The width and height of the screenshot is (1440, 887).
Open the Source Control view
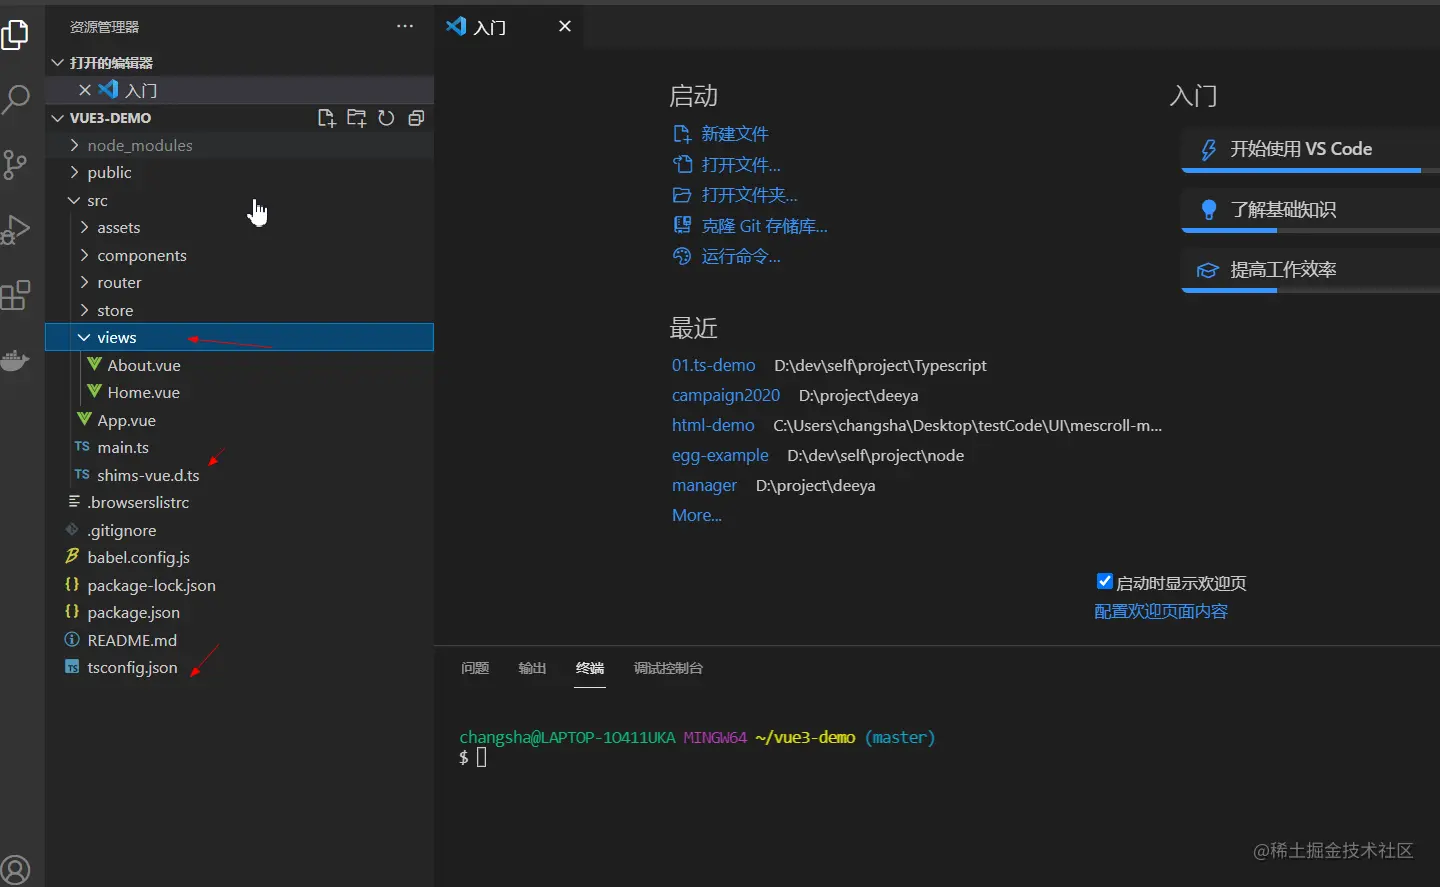15,164
